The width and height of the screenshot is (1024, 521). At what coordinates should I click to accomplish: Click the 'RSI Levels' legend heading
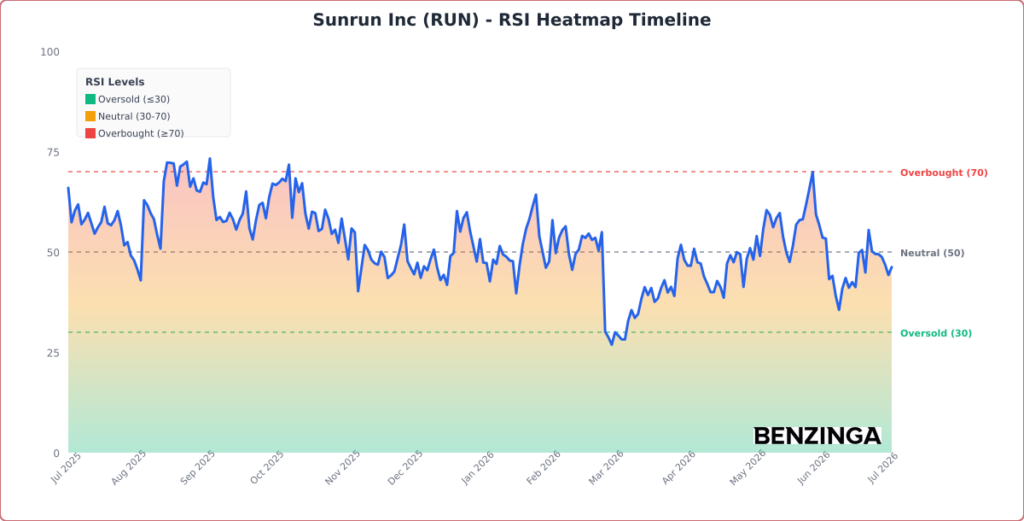[x=115, y=82]
